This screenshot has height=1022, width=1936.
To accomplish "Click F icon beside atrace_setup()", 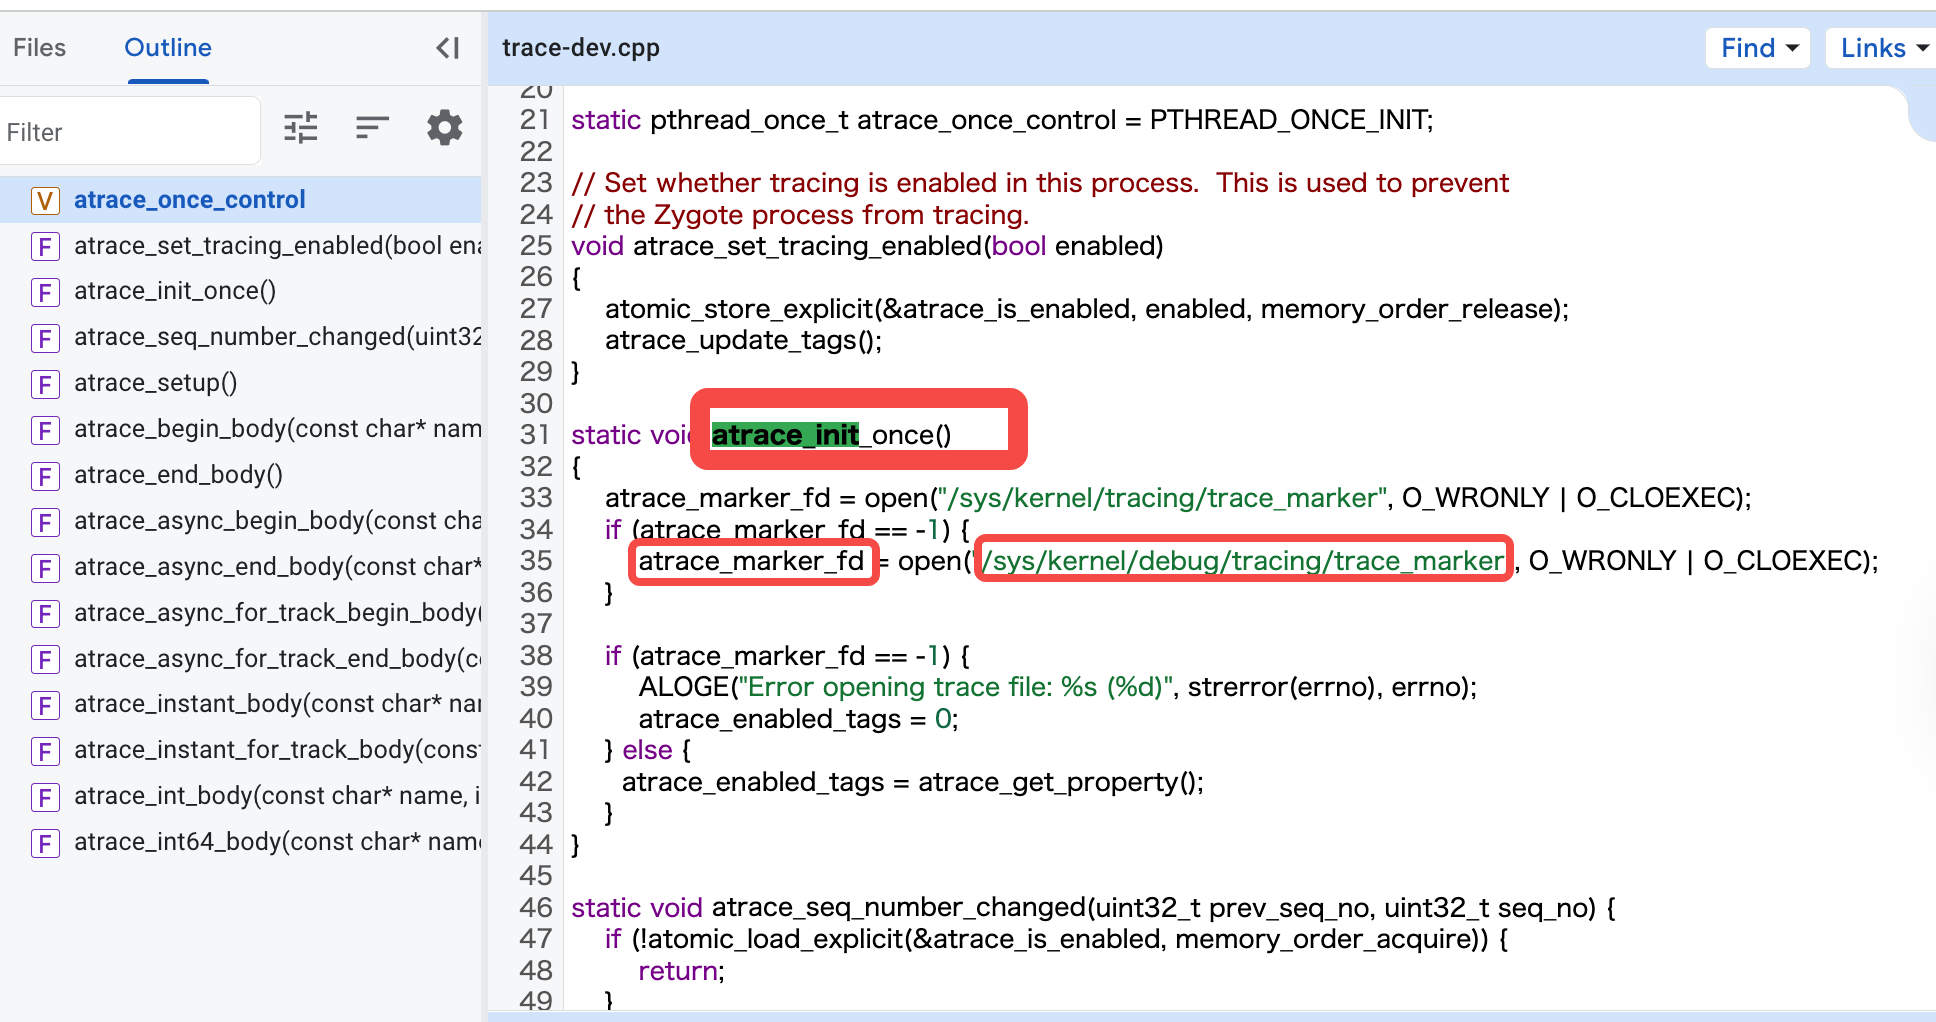I will pos(45,384).
